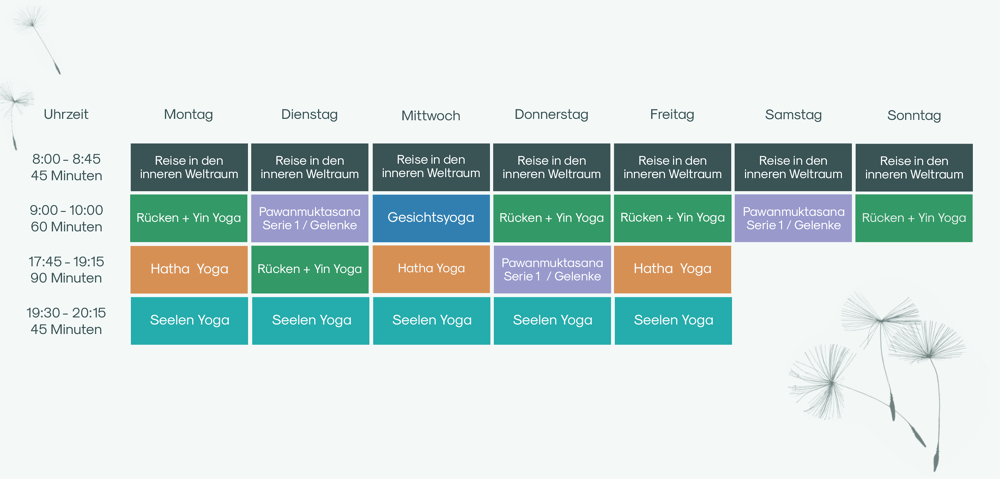Open Sonntag's Reise in den inneren Weltraum
The image size is (1000, 479).
914,167
